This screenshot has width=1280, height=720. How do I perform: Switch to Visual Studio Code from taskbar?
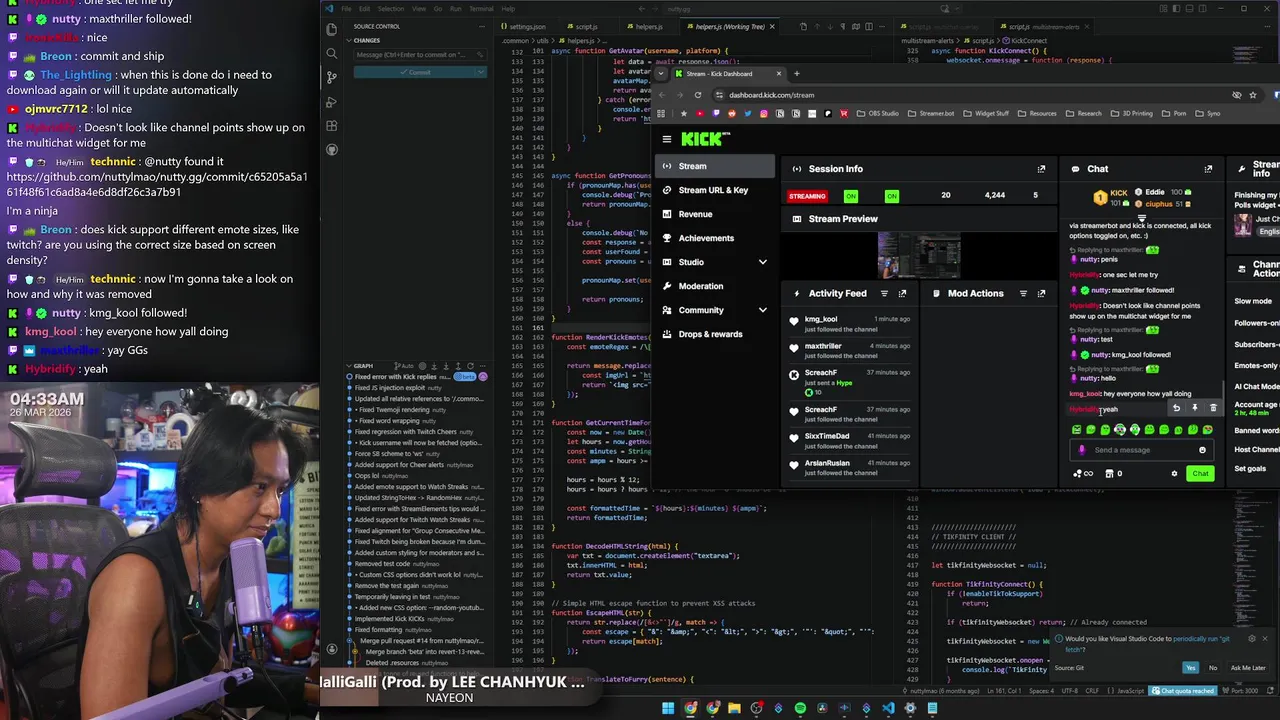click(x=888, y=708)
